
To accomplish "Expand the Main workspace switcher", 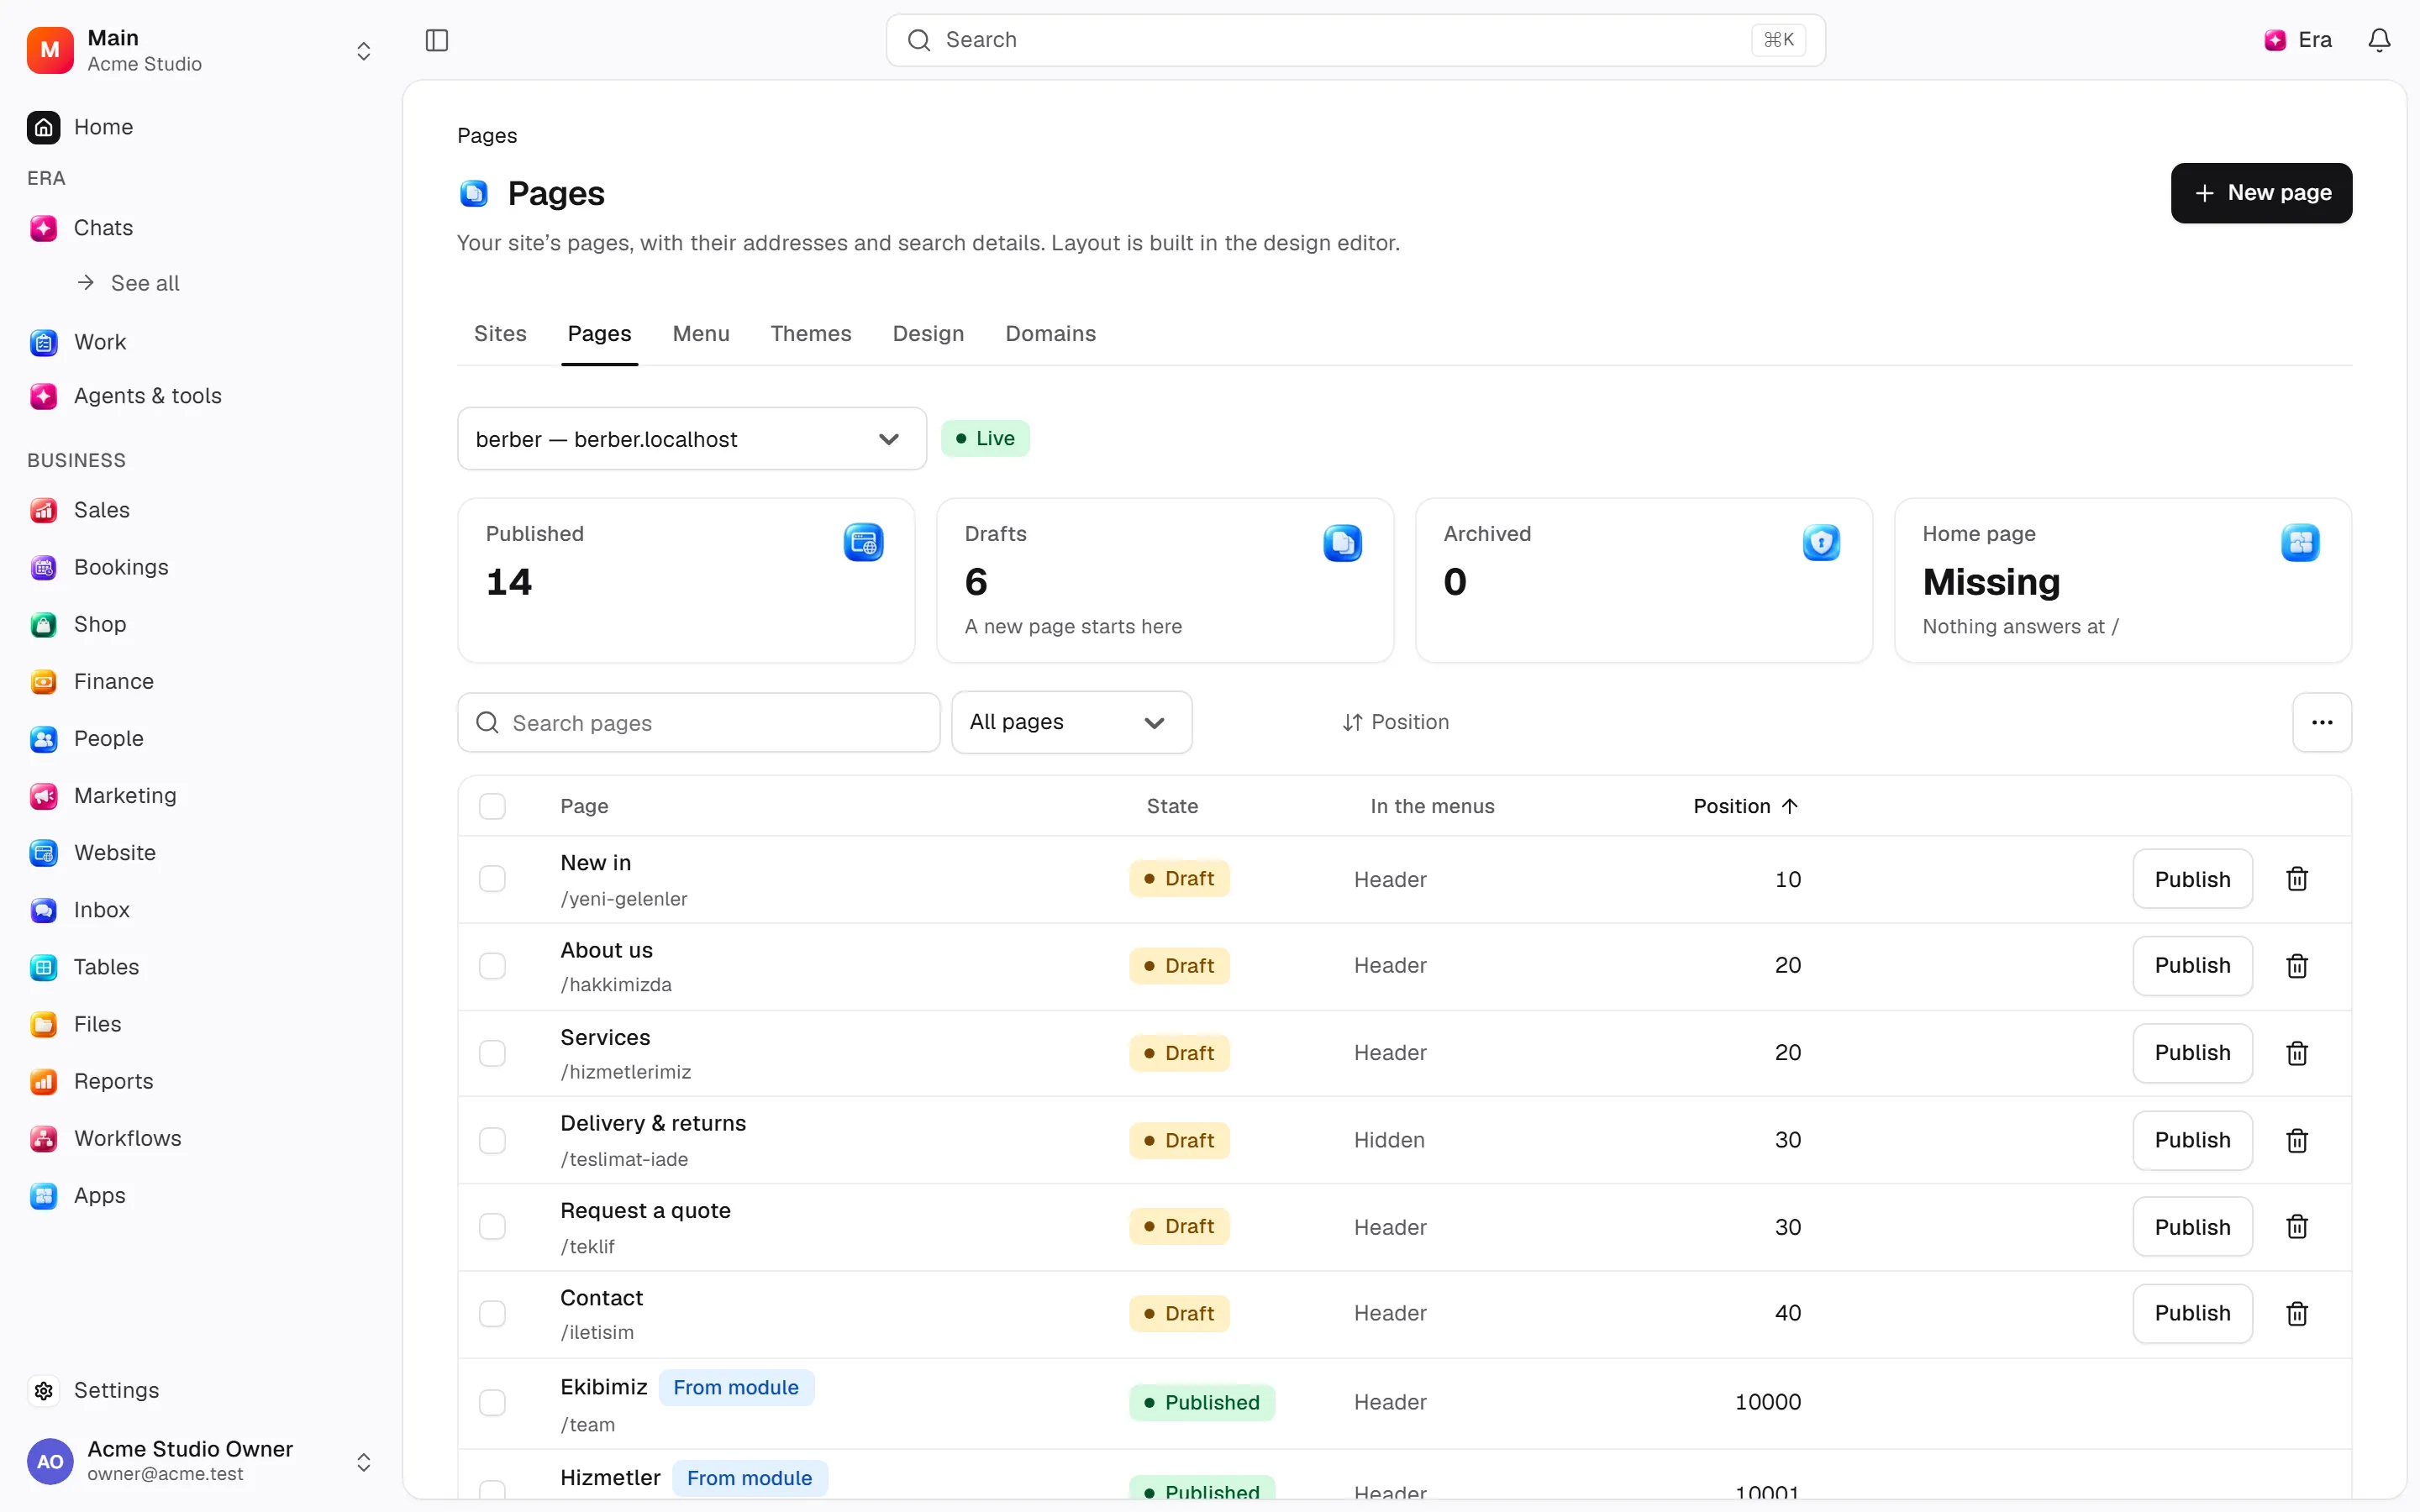I will coord(200,50).
